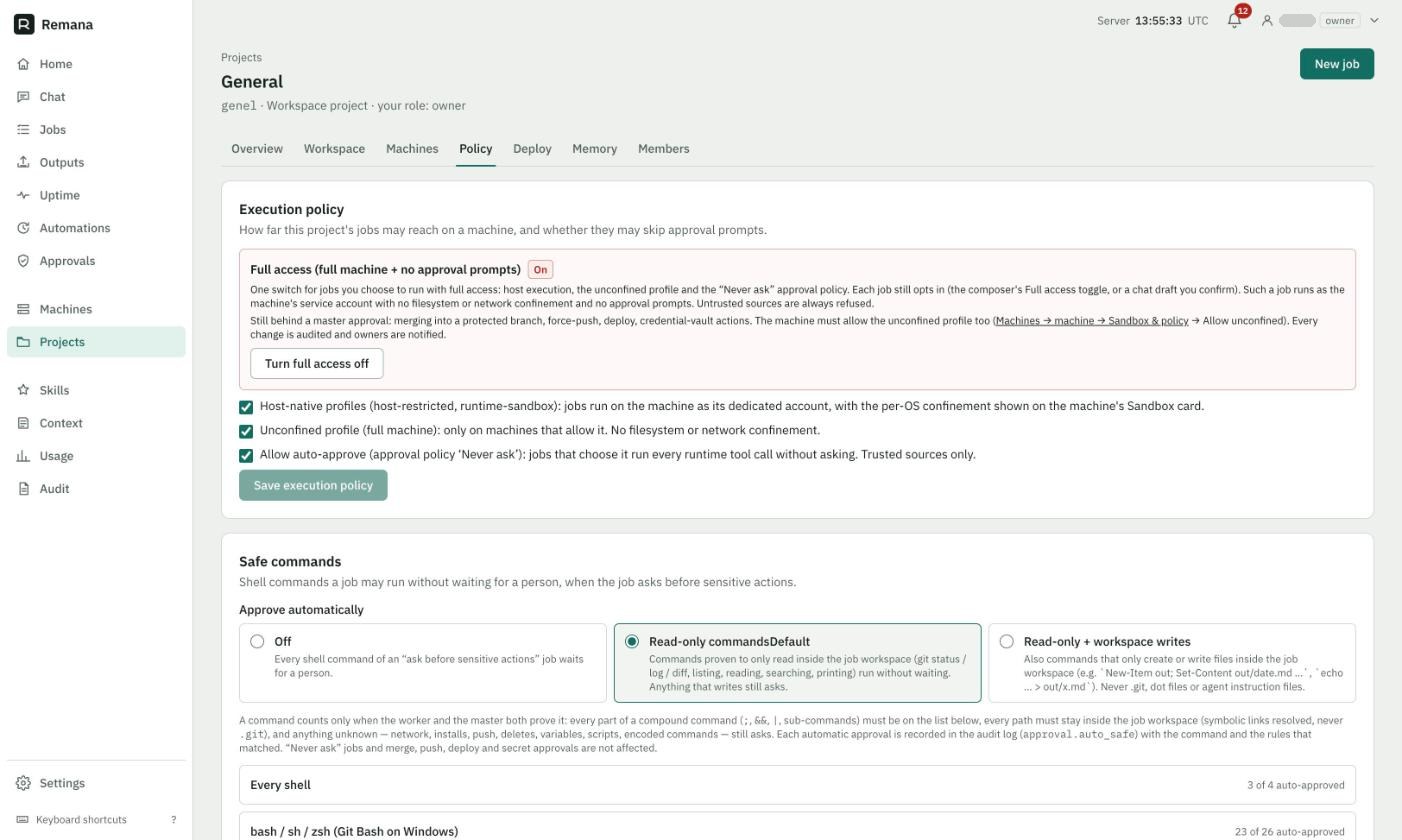The image size is (1402, 840).
Task: Open Usage via its bar chart icon
Action: pyautogui.click(x=23, y=456)
